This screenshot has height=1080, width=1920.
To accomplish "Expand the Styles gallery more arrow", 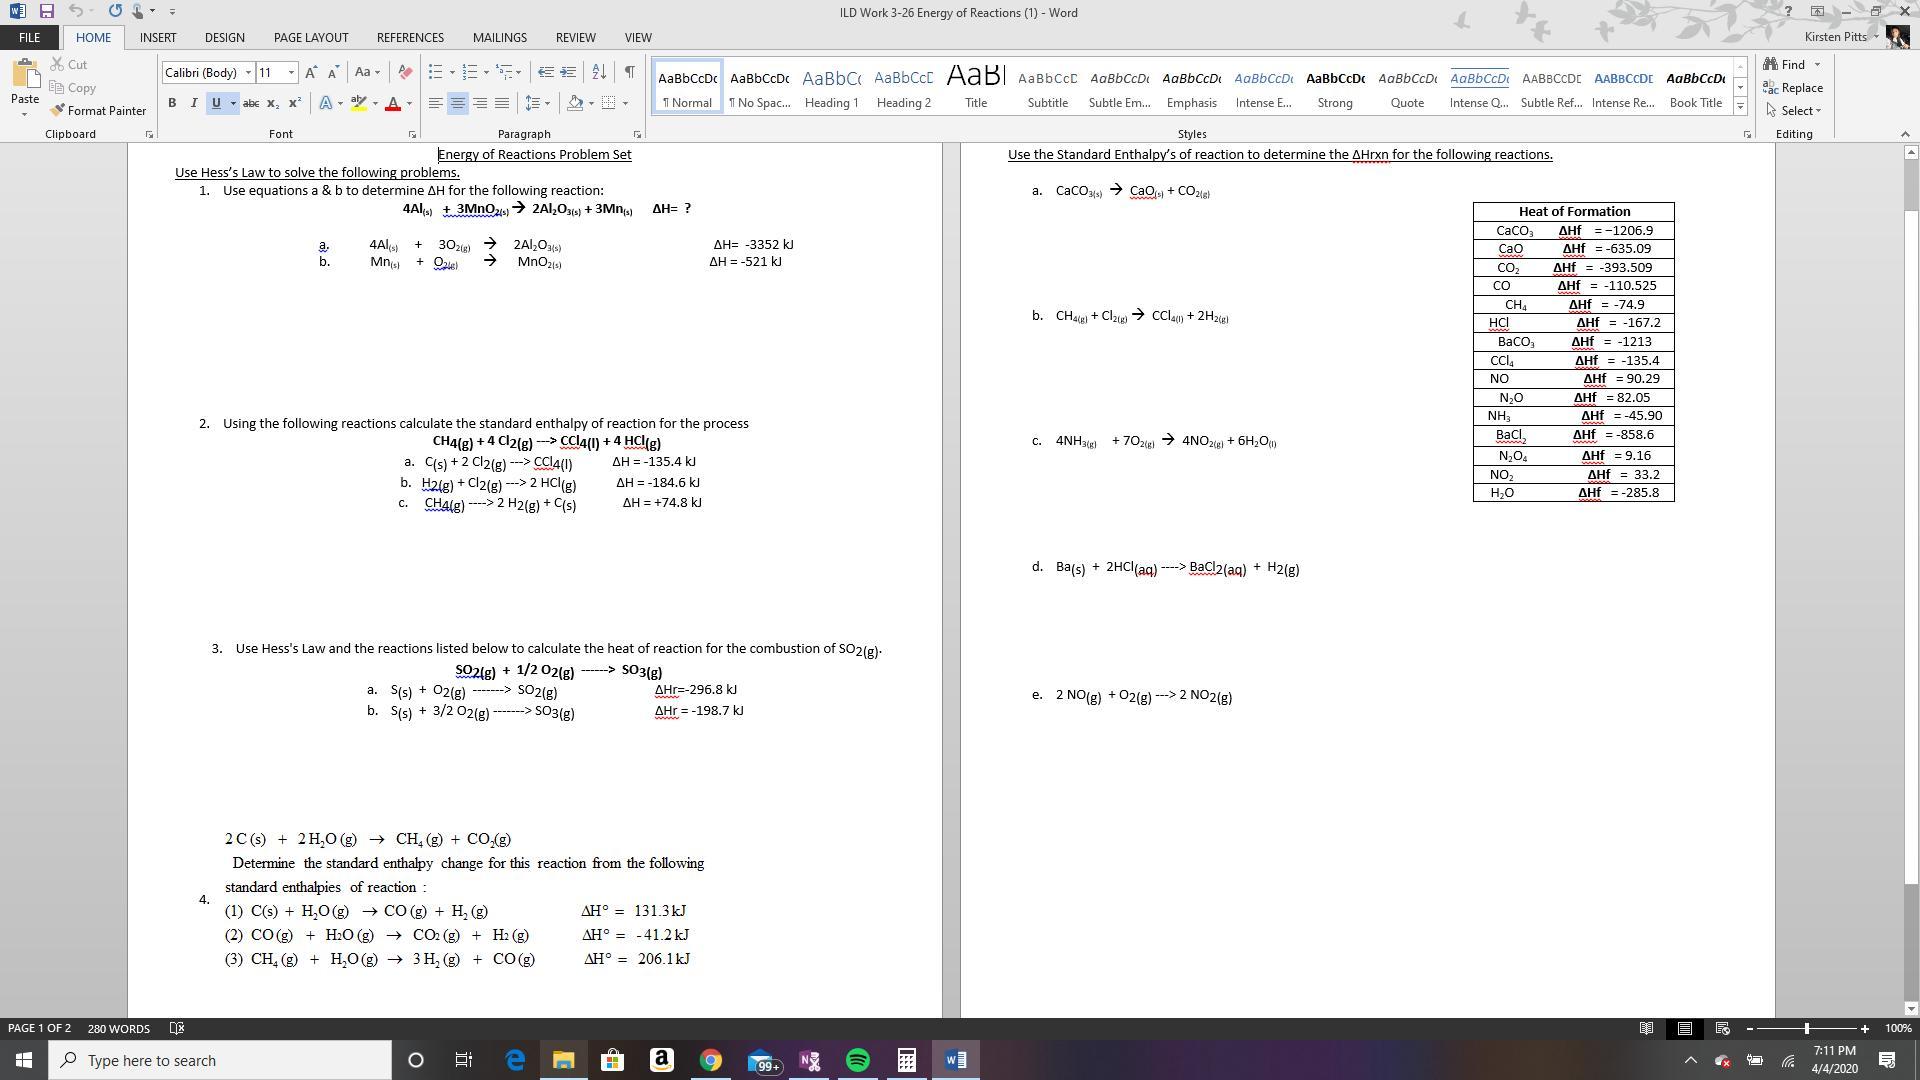I will [1740, 107].
